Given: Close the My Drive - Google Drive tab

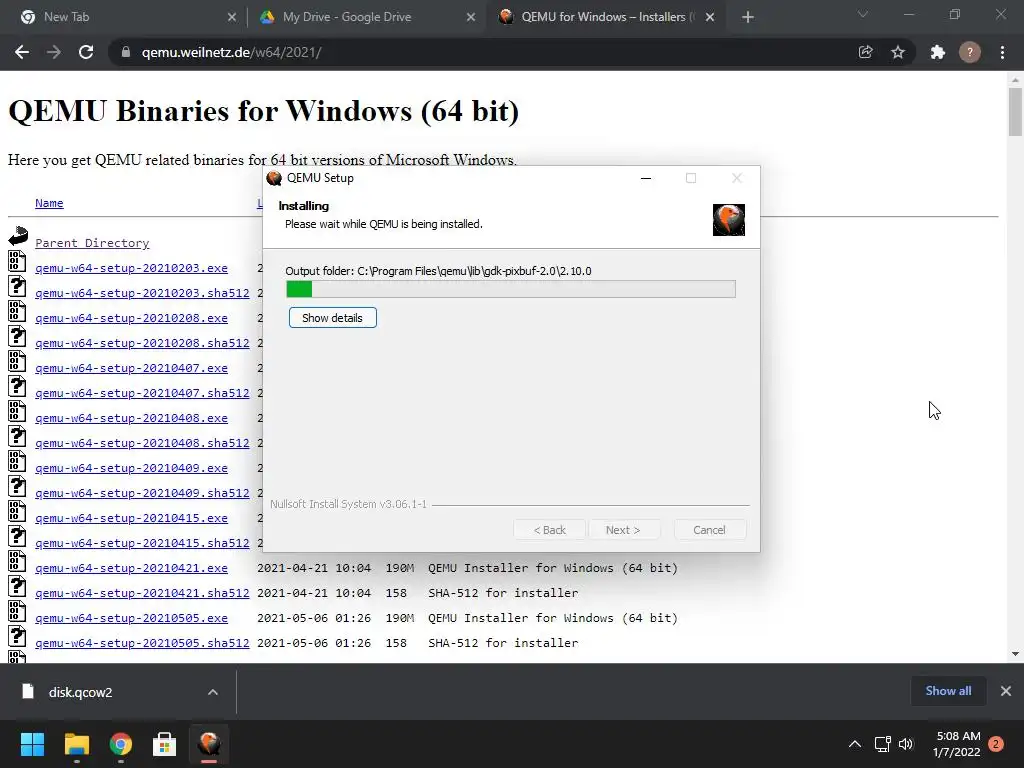Looking at the screenshot, I should click(471, 17).
